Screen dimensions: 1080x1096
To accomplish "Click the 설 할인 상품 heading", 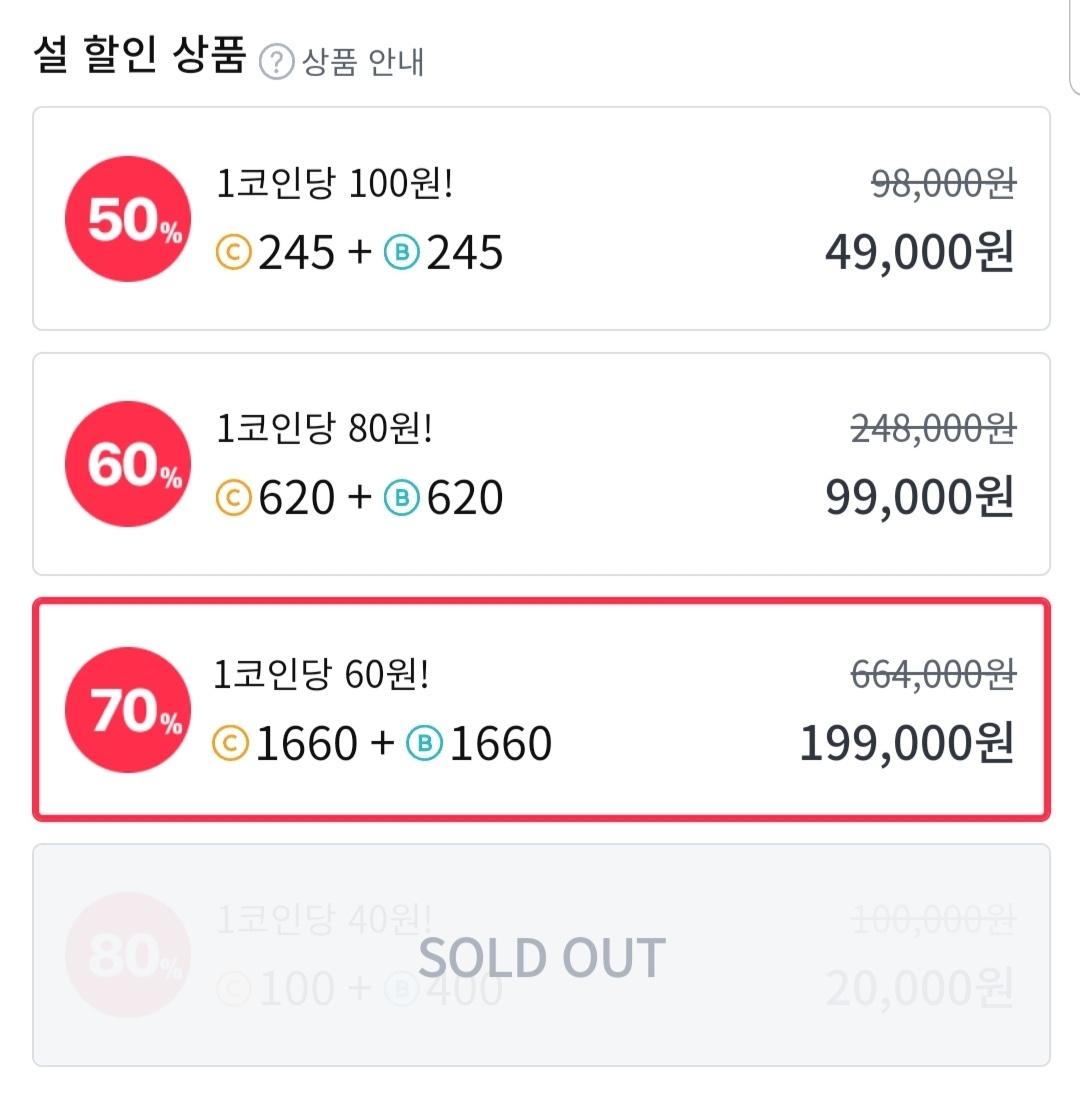I will [140, 55].
